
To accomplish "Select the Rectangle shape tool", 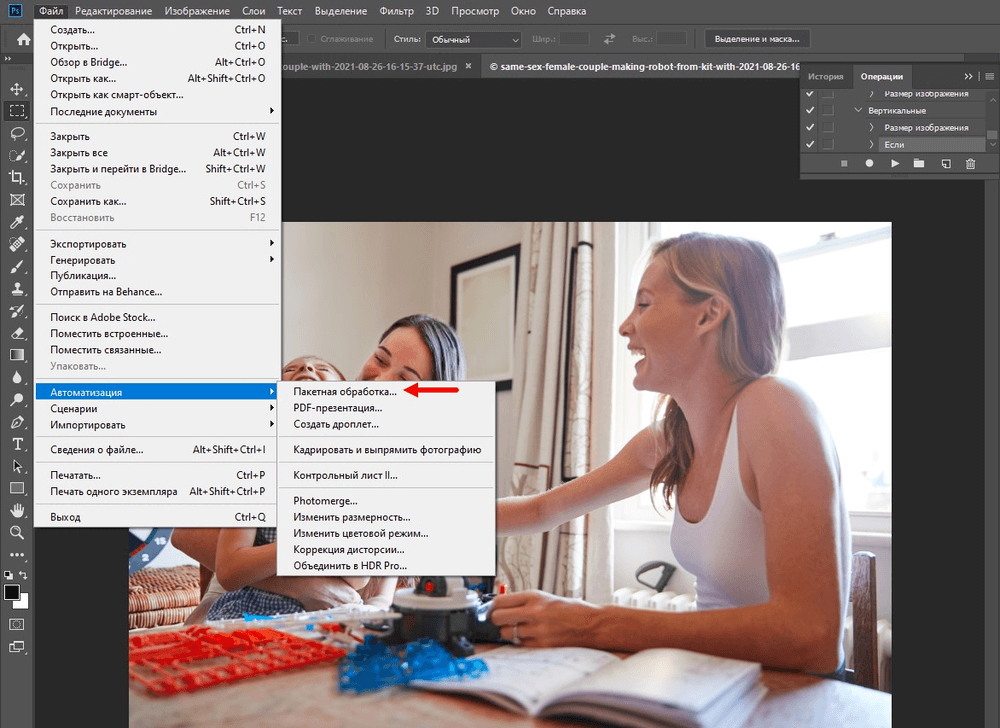I will (17, 488).
